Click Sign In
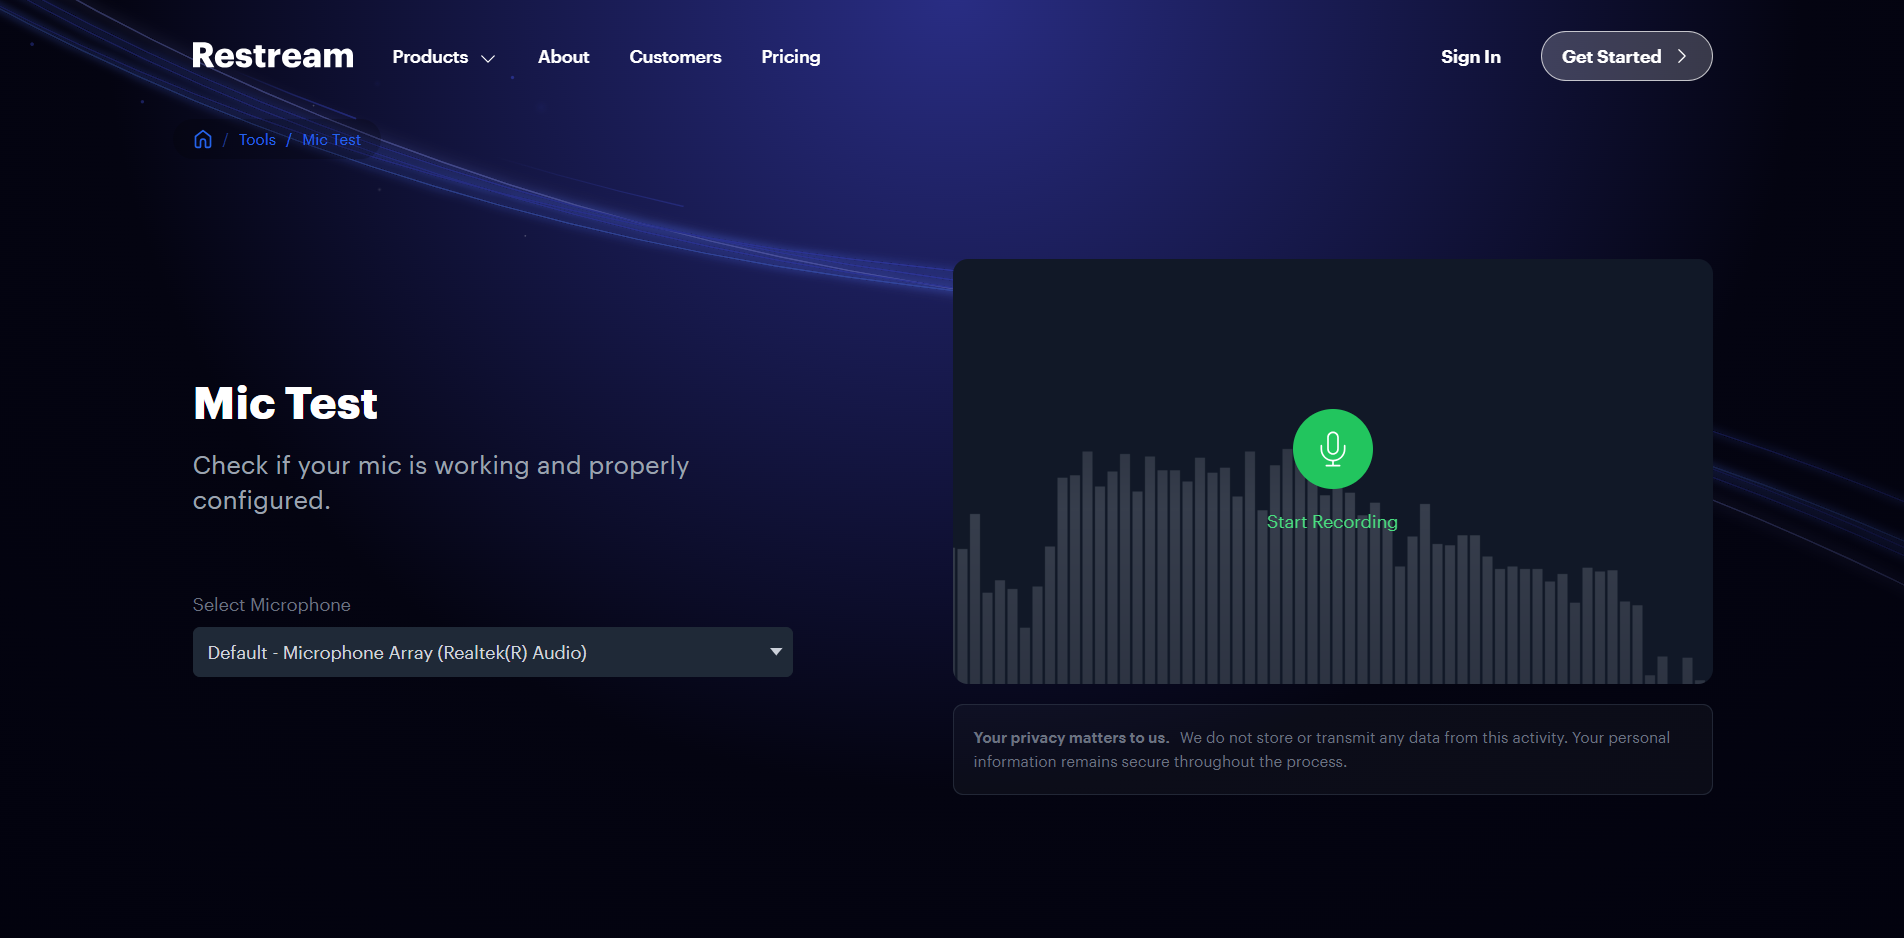 coord(1470,57)
